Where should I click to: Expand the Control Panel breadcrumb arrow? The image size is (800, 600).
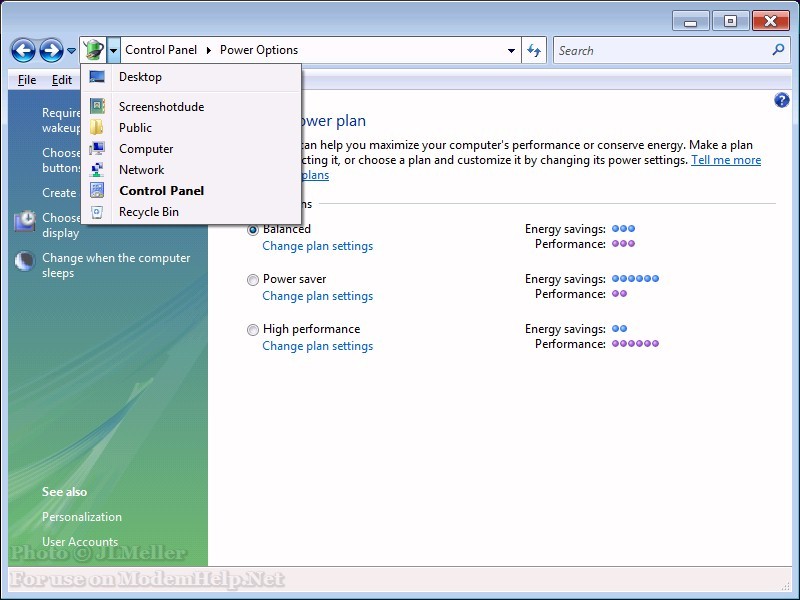[209, 50]
